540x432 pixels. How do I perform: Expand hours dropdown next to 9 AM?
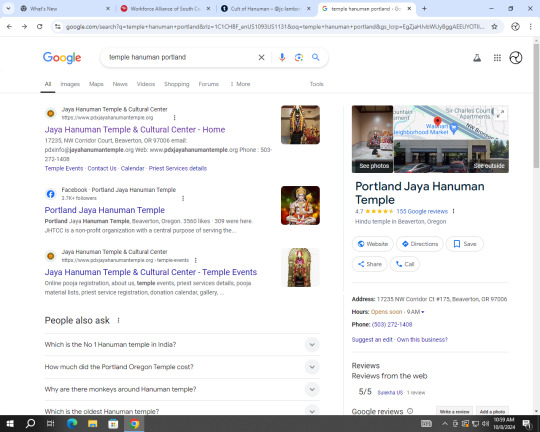point(423,312)
